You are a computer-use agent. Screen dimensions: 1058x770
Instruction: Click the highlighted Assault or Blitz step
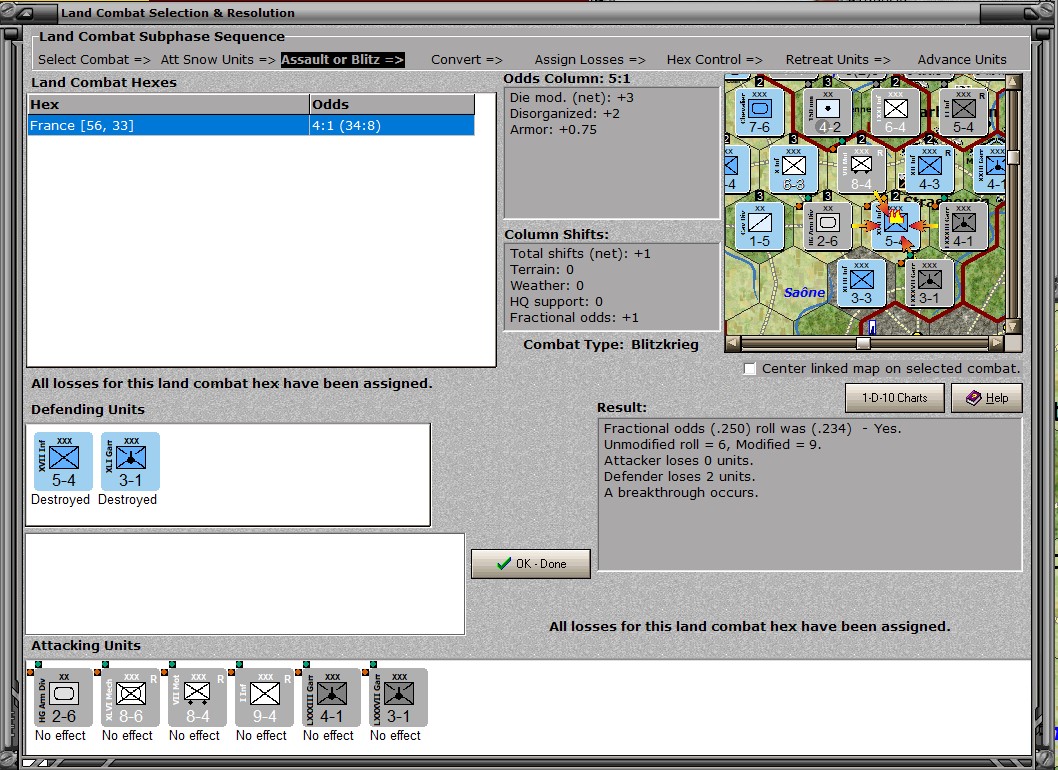click(x=342, y=59)
